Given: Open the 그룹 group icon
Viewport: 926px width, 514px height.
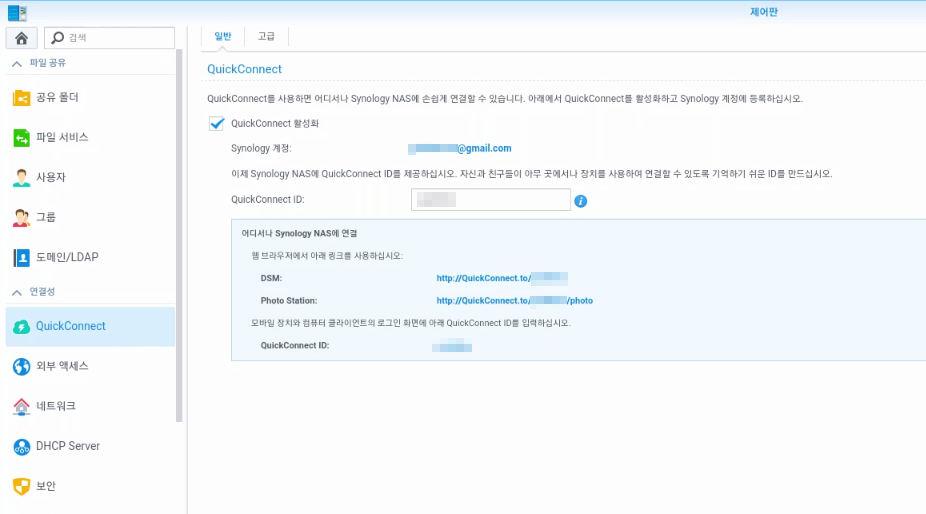Looking at the screenshot, I should tap(21, 217).
